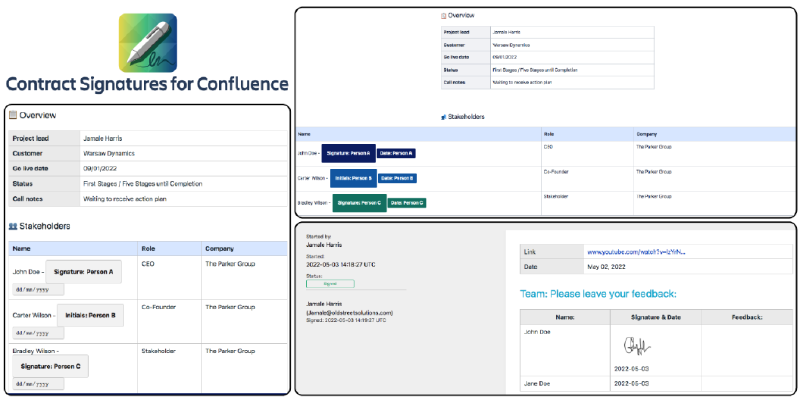800x400 pixels.
Task: Click the Link label cell in the feedback page
Action: click(552, 252)
